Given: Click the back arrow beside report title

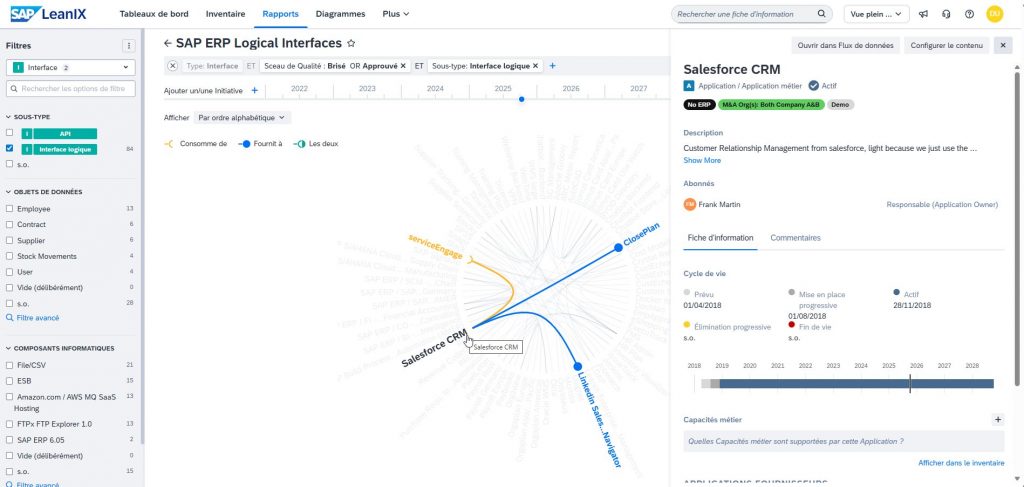Looking at the screenshot, I should point(167,43).
